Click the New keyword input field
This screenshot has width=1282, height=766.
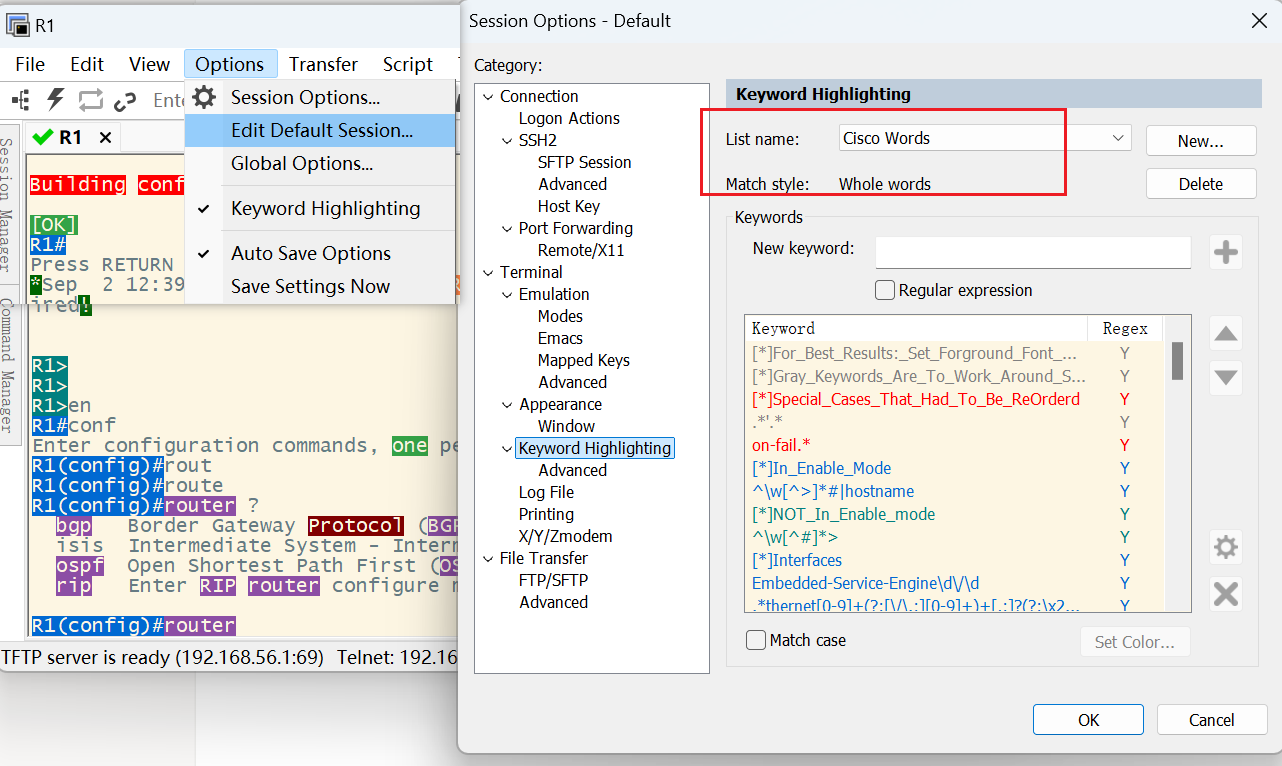click(1033, 252)
